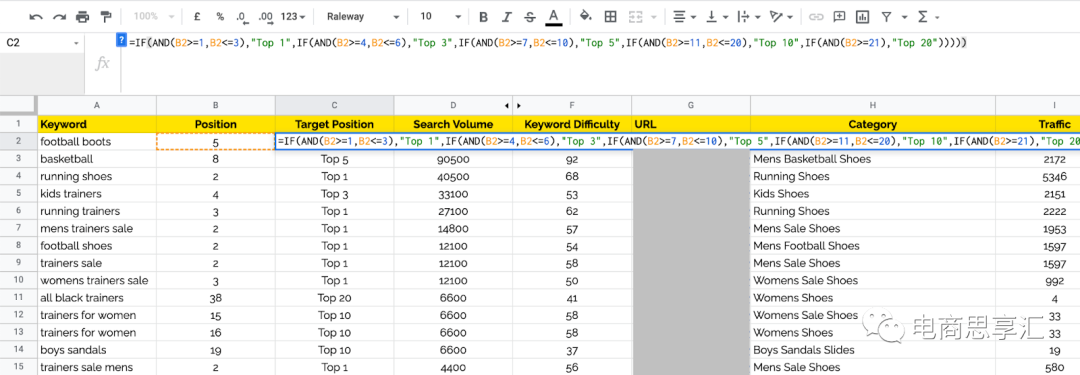1080x375 pixels.
Task: Click the Redo arrow icon
Action: (x=59, y=16)
